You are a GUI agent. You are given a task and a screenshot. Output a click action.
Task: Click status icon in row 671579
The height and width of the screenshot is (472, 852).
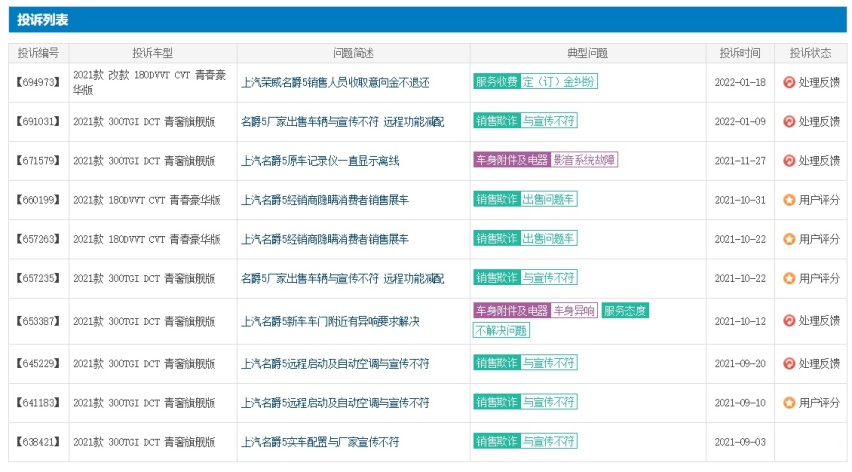coord(789,160)
